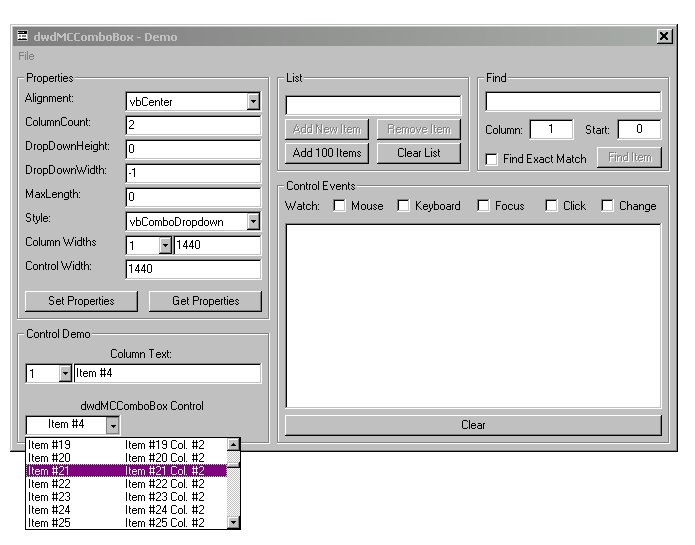Viewport: 695px width, 545px height.
Task: Click the Add 100 Items button
Action: (x=327, y=153)
